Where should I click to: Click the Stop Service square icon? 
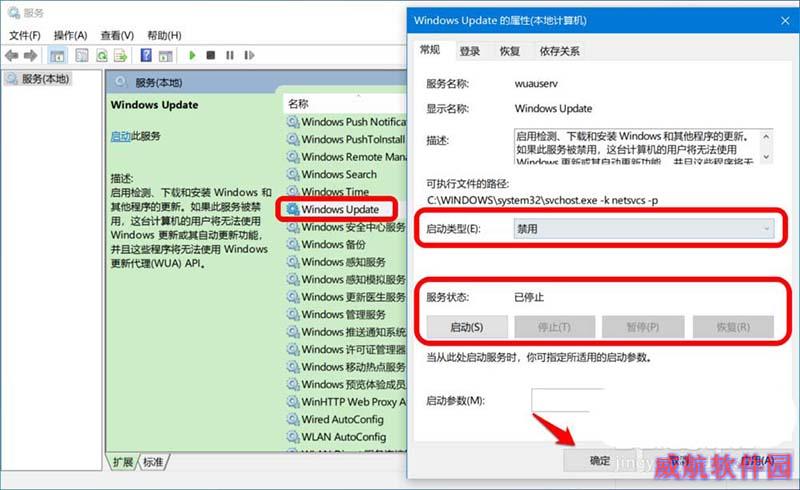(x=210, y=55)
